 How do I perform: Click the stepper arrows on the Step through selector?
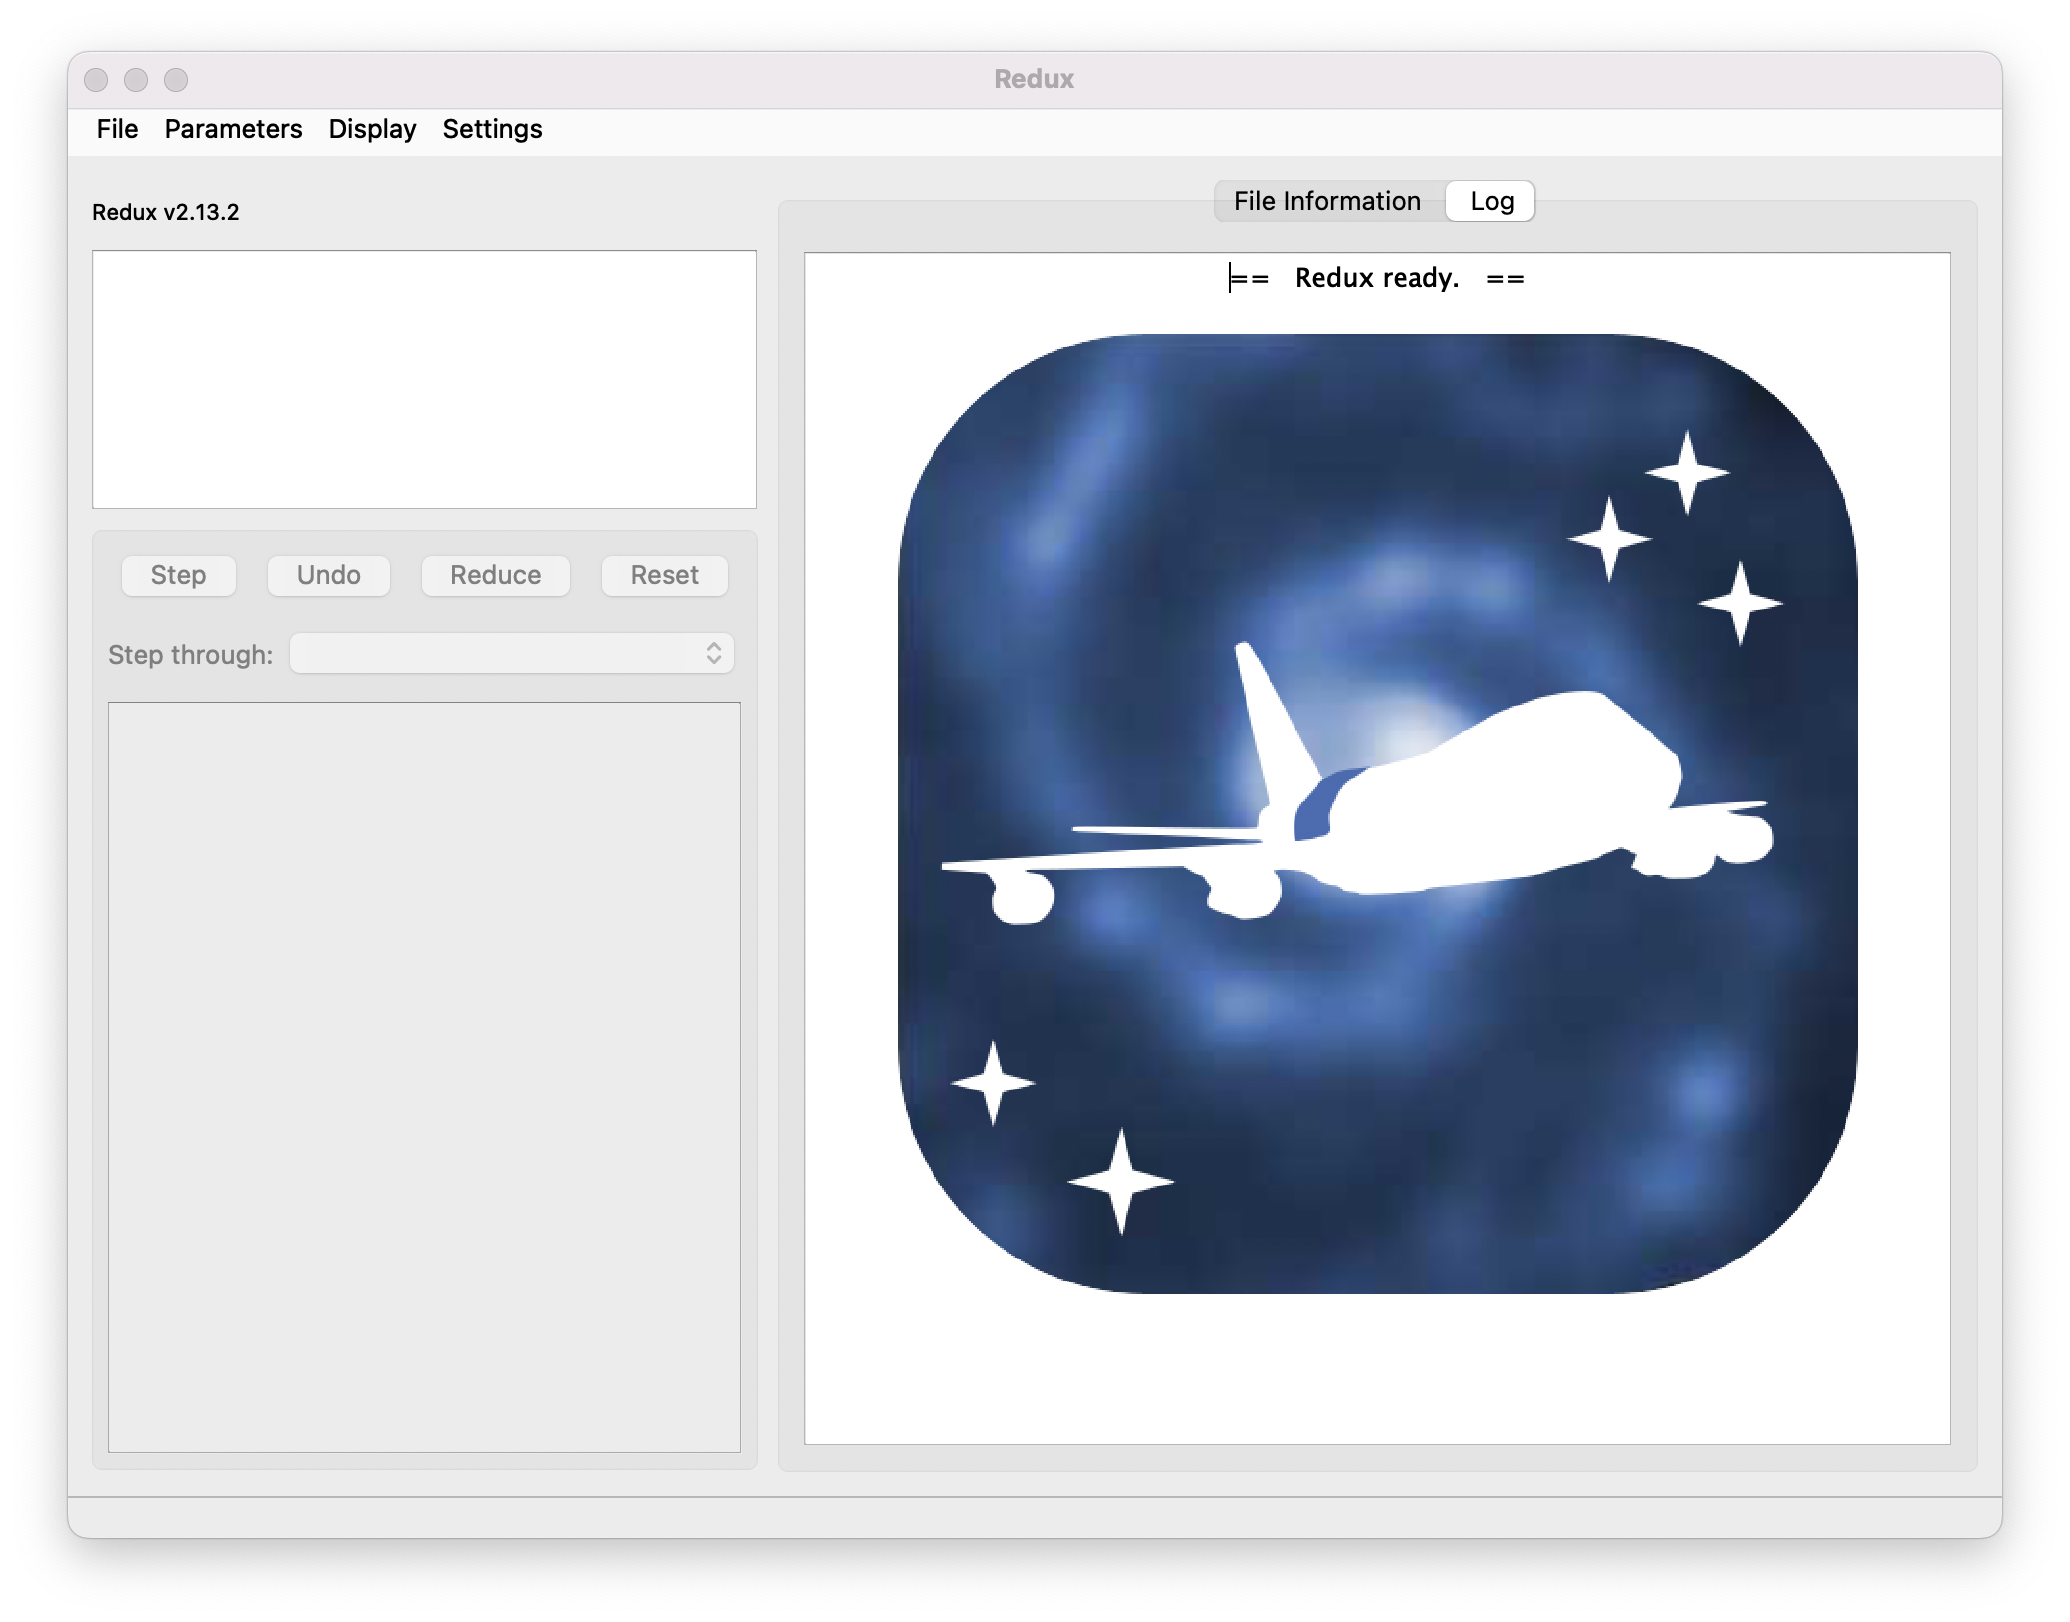713,653
